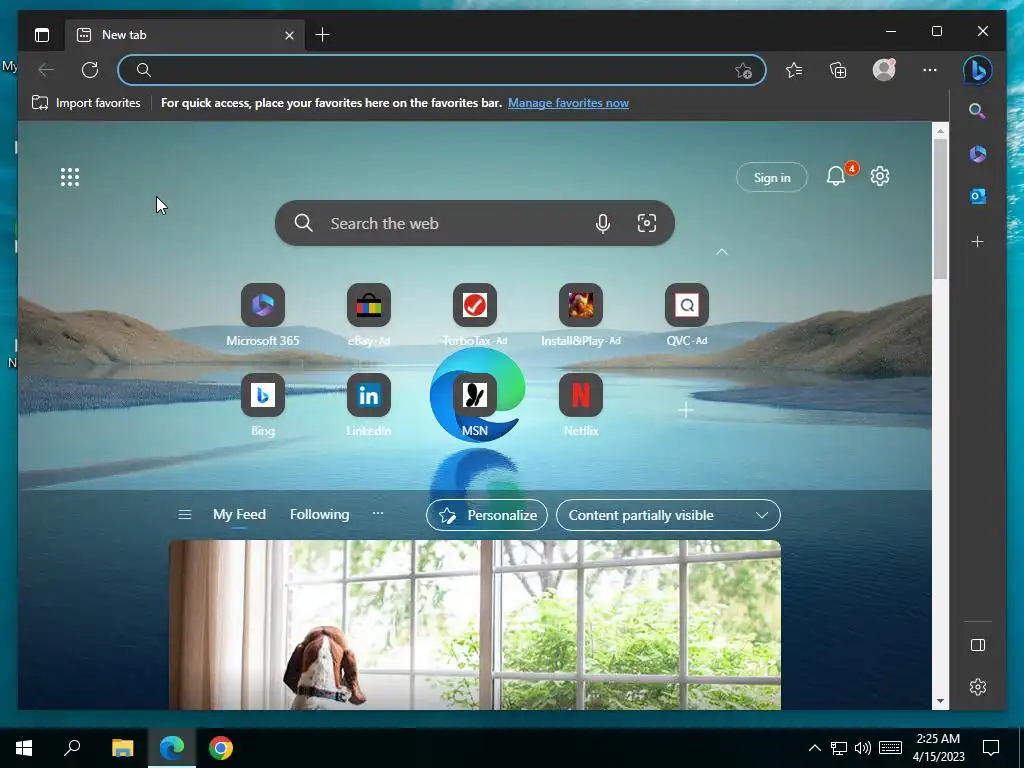Refresh the page with reload icon
The width and height of the screenshot is (1024, 768).
(x=90, y=70)
